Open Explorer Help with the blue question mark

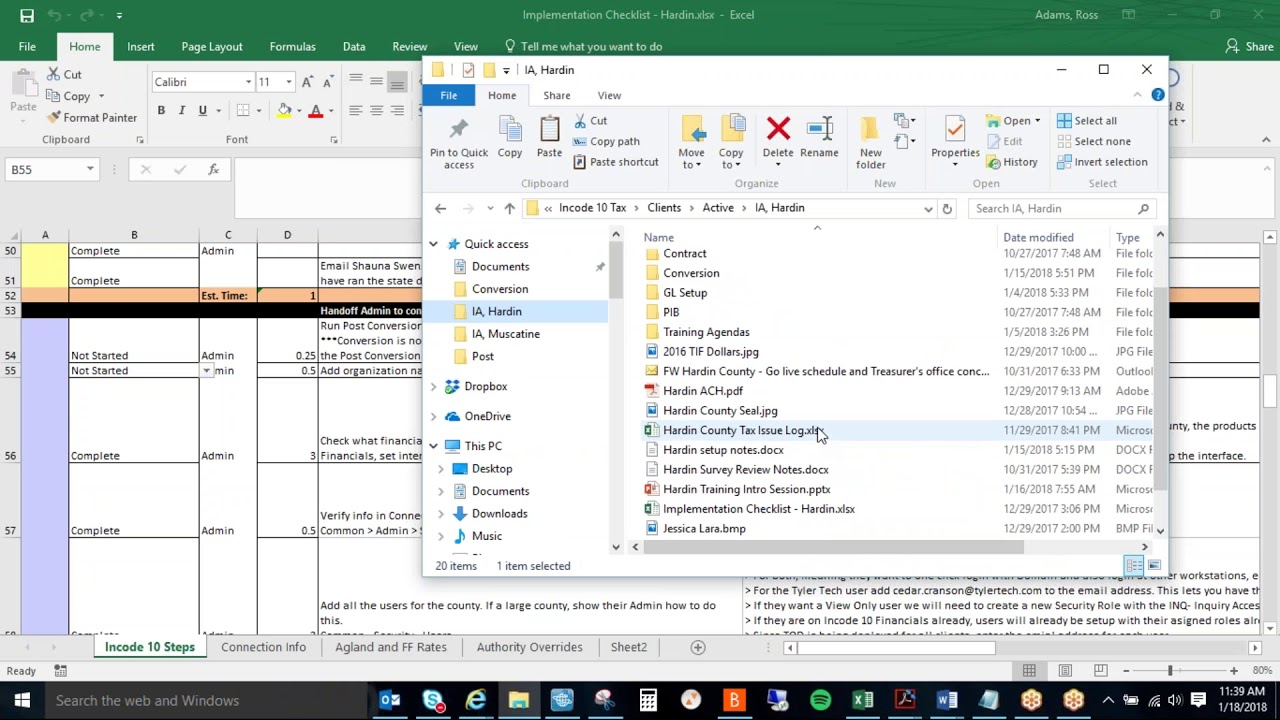pos(1158,95)
